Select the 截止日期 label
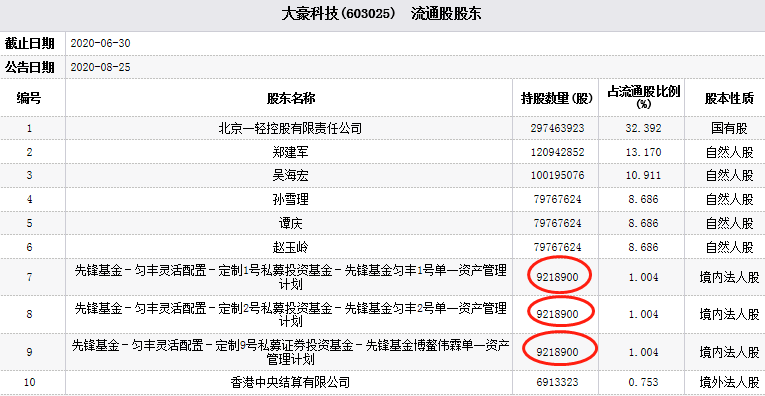 point(29,43)
